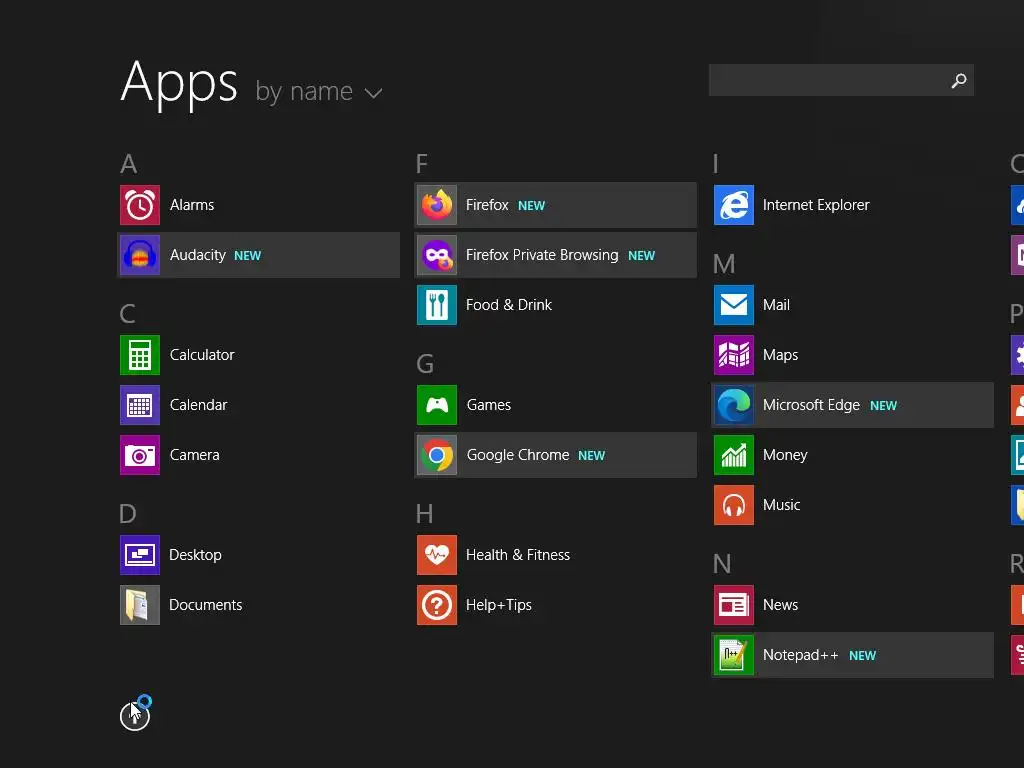Launch the Games controller icon
This screenshot has height=768, width=1024.
coord(437,405)
